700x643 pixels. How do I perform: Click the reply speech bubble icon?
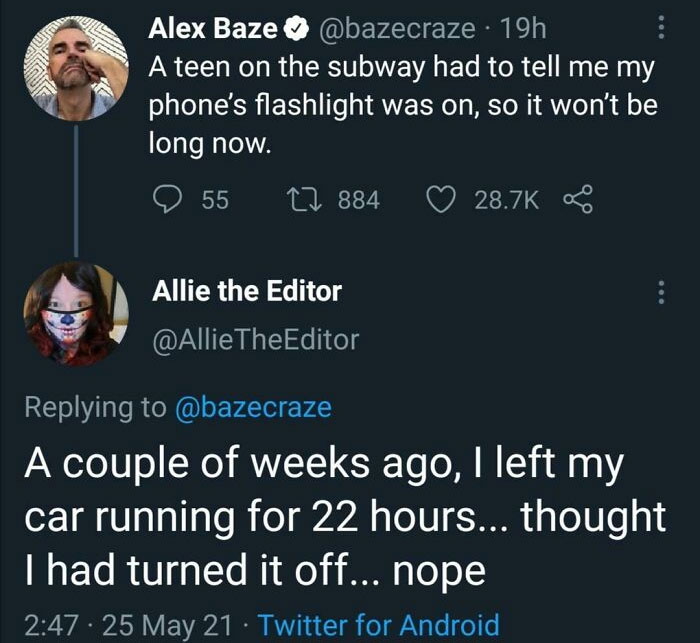167,200
